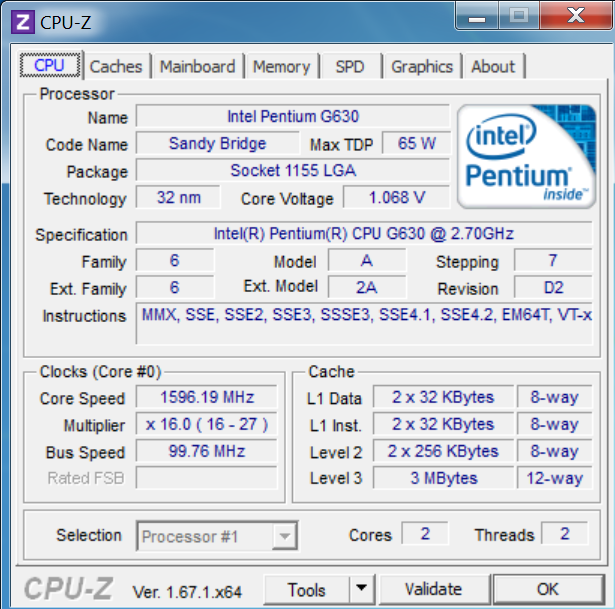Click the Name field 'Intel Pentium G630'
Viewport: 615px width, 609px height.
[293, 116]
